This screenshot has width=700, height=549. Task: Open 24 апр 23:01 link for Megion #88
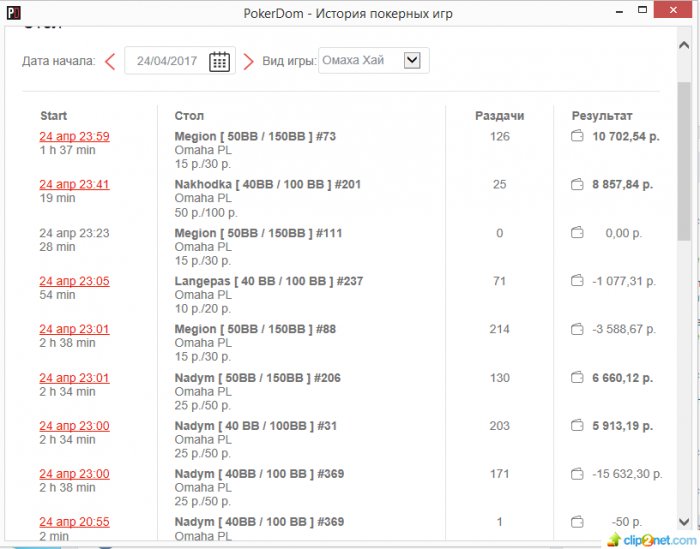point(74,329)
